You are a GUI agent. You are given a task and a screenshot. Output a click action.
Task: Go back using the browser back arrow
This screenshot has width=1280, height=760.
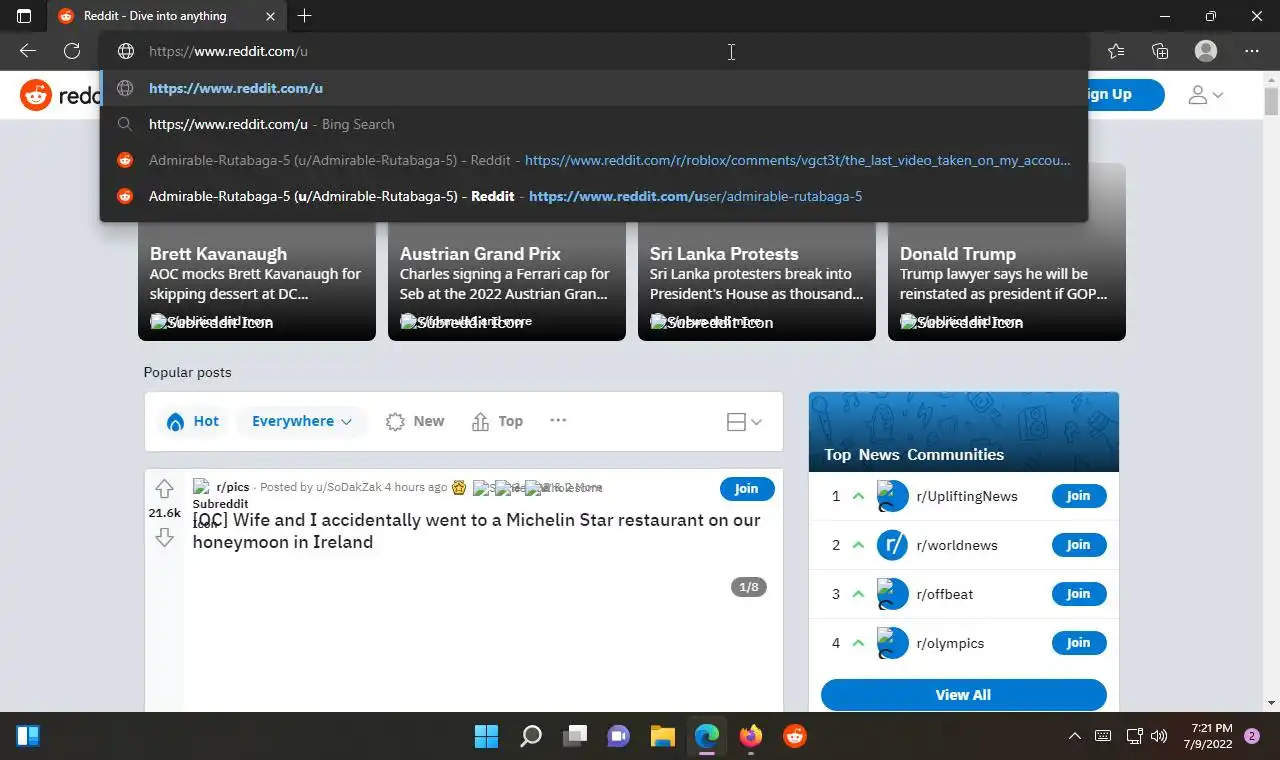pyautogui.click(x=28, y=51)
